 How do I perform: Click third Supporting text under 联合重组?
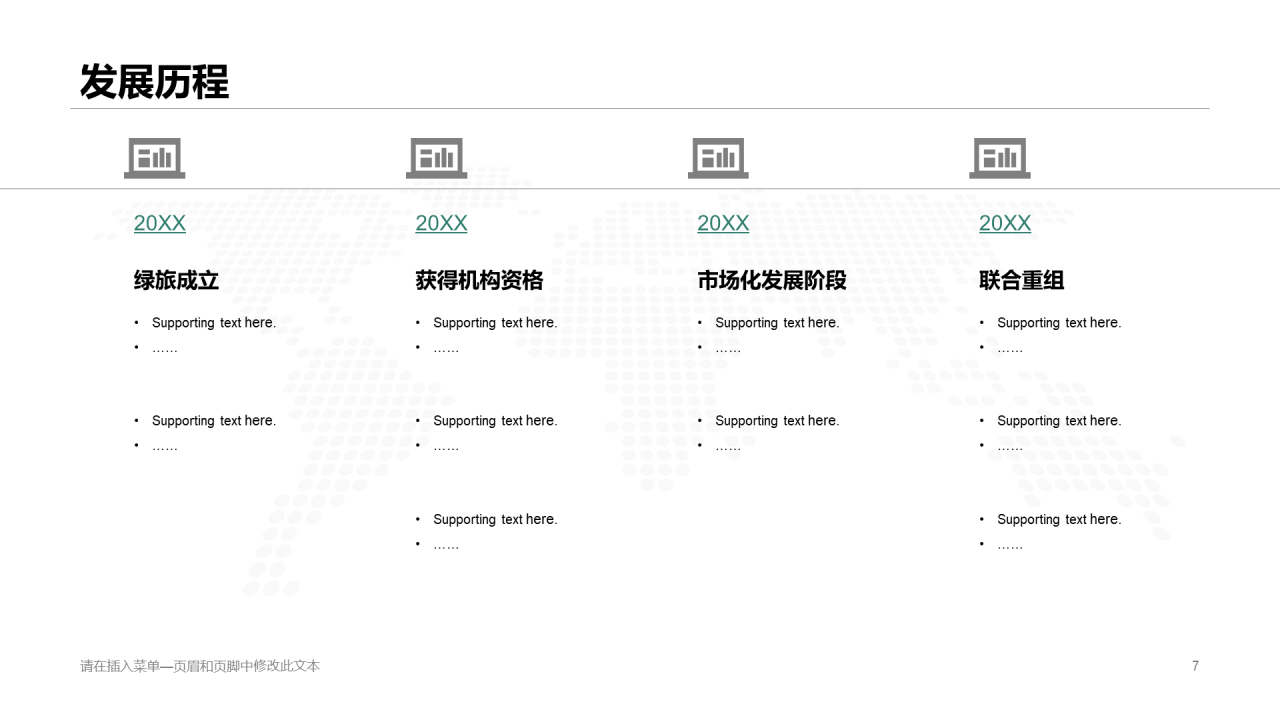pyautogui.click(x=1059, y=520)
